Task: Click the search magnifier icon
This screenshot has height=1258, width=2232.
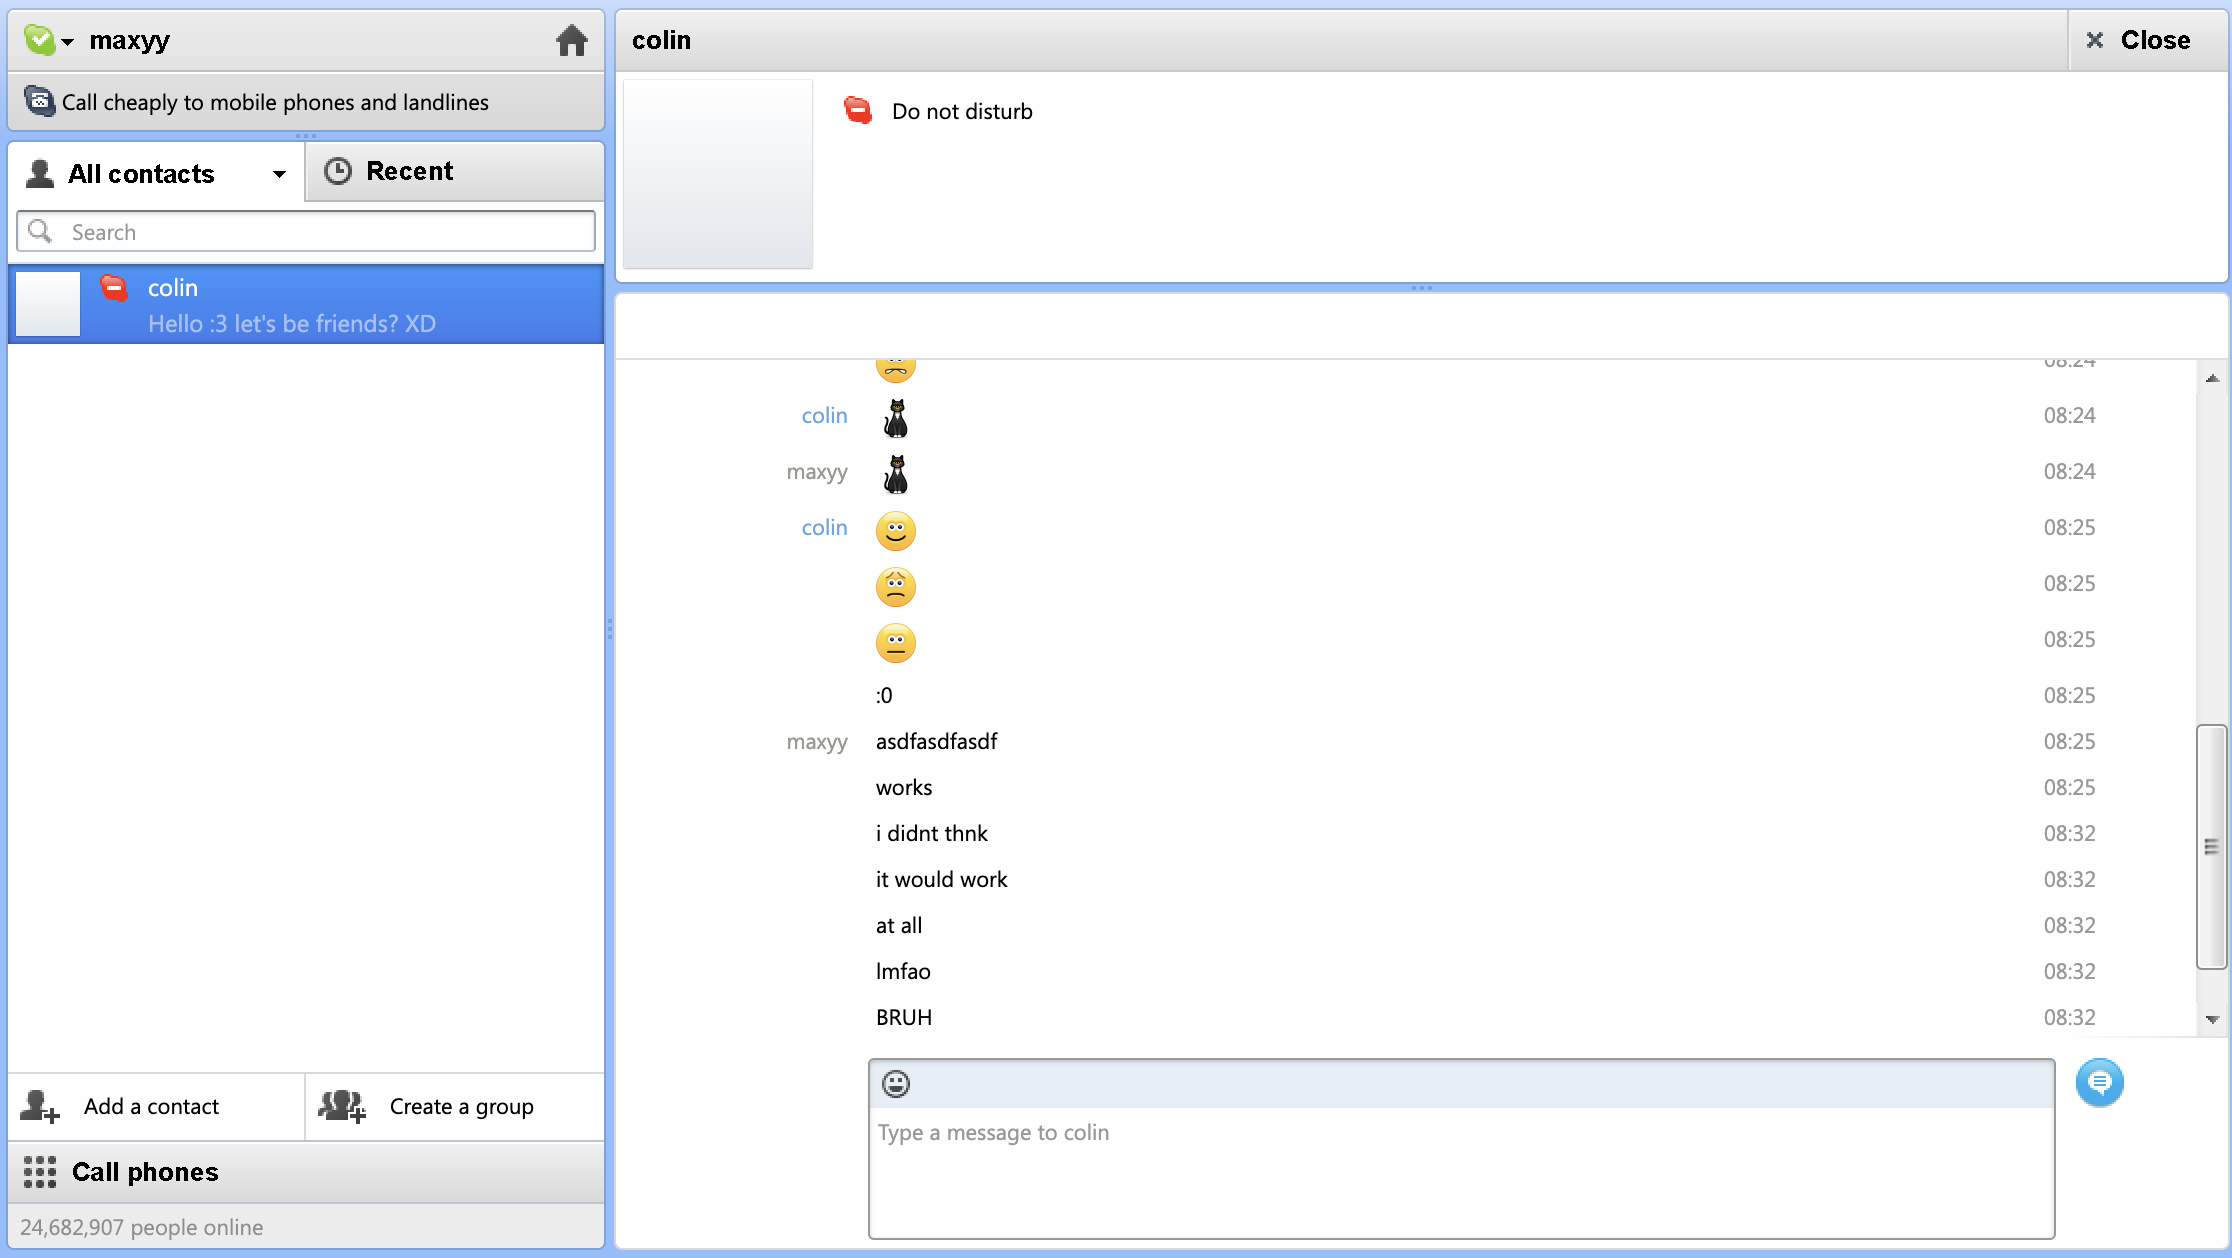Action: [41, 231]
